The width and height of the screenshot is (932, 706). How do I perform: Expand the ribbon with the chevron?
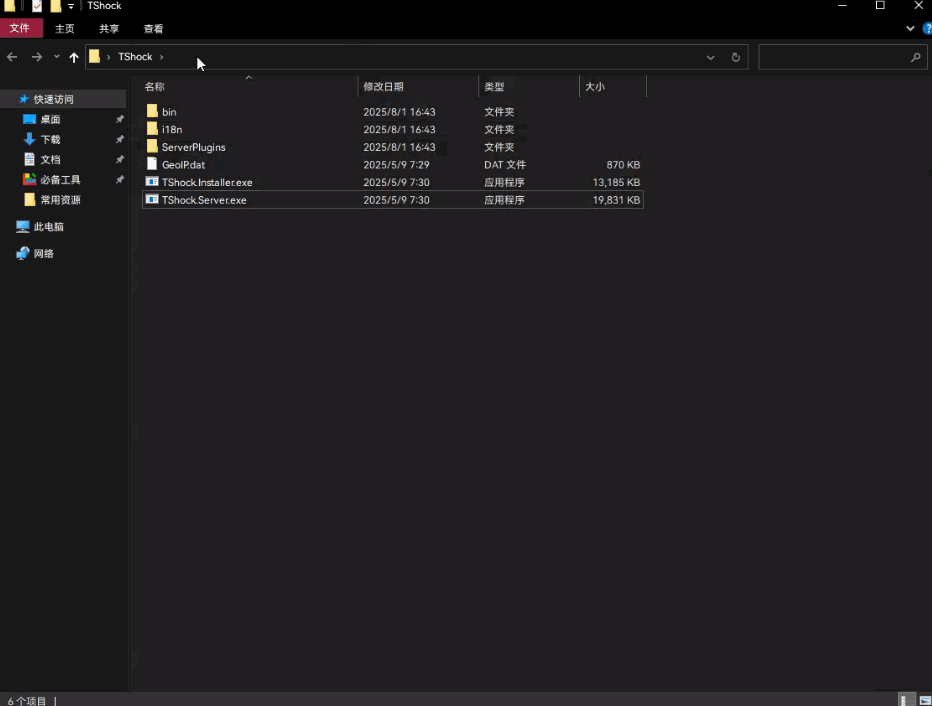click(x=910, y=28)
